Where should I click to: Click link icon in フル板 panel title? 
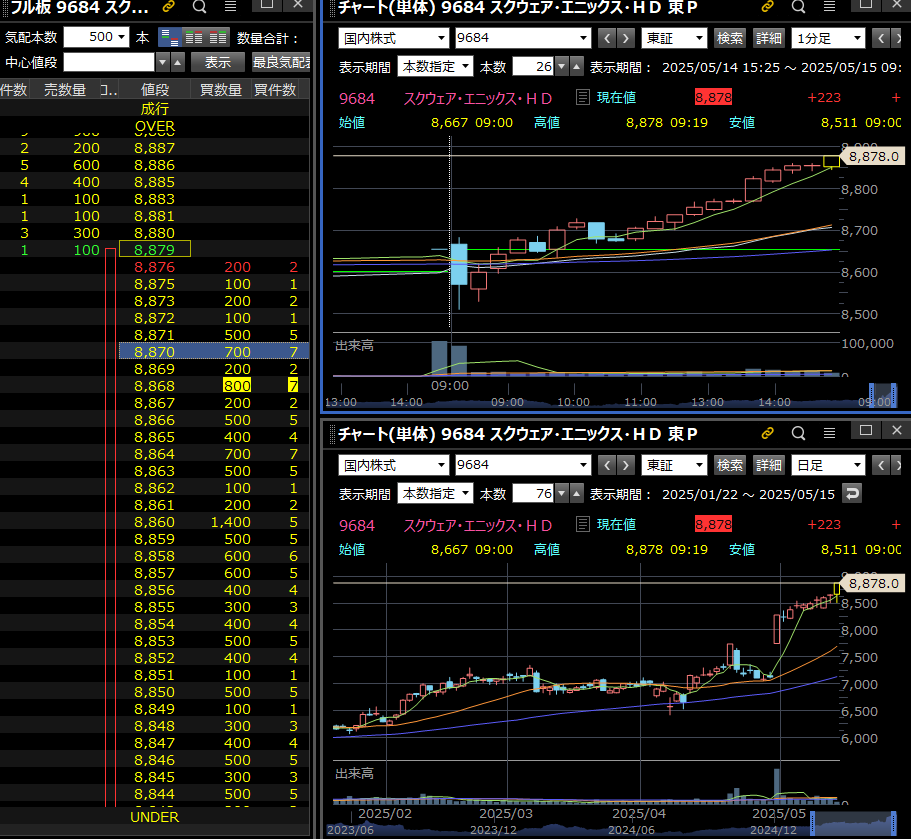point(168,6)
